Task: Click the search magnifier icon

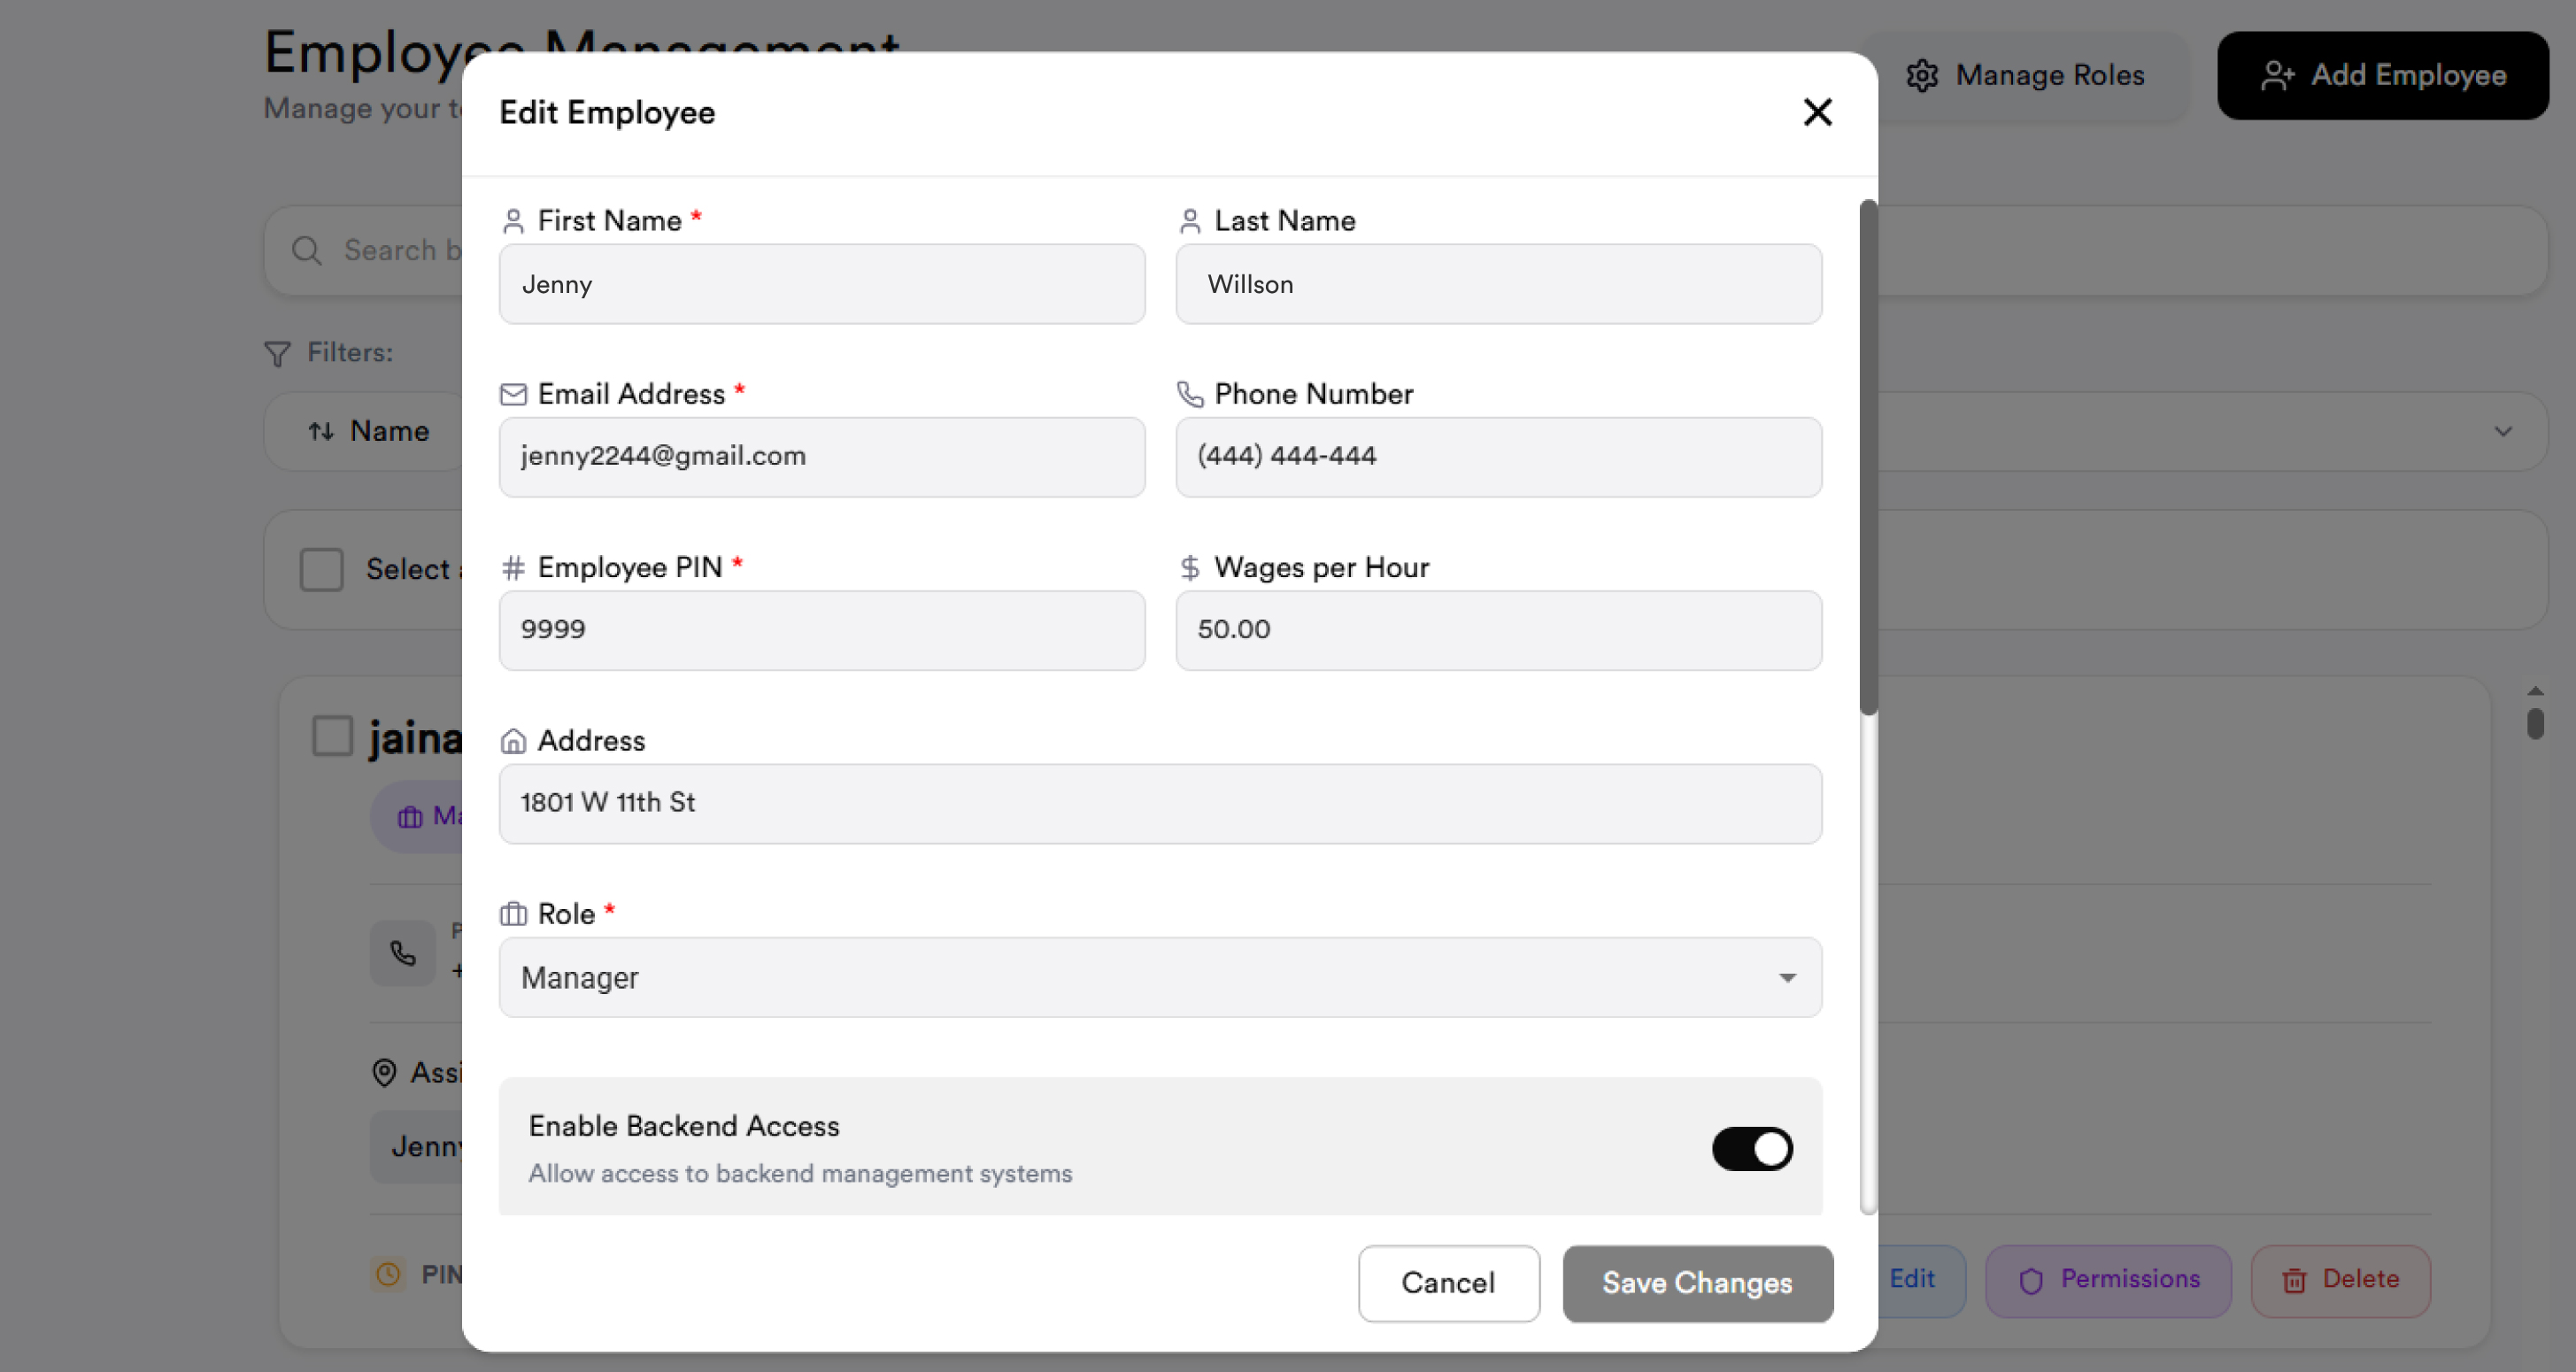Action: pos(307,250)
